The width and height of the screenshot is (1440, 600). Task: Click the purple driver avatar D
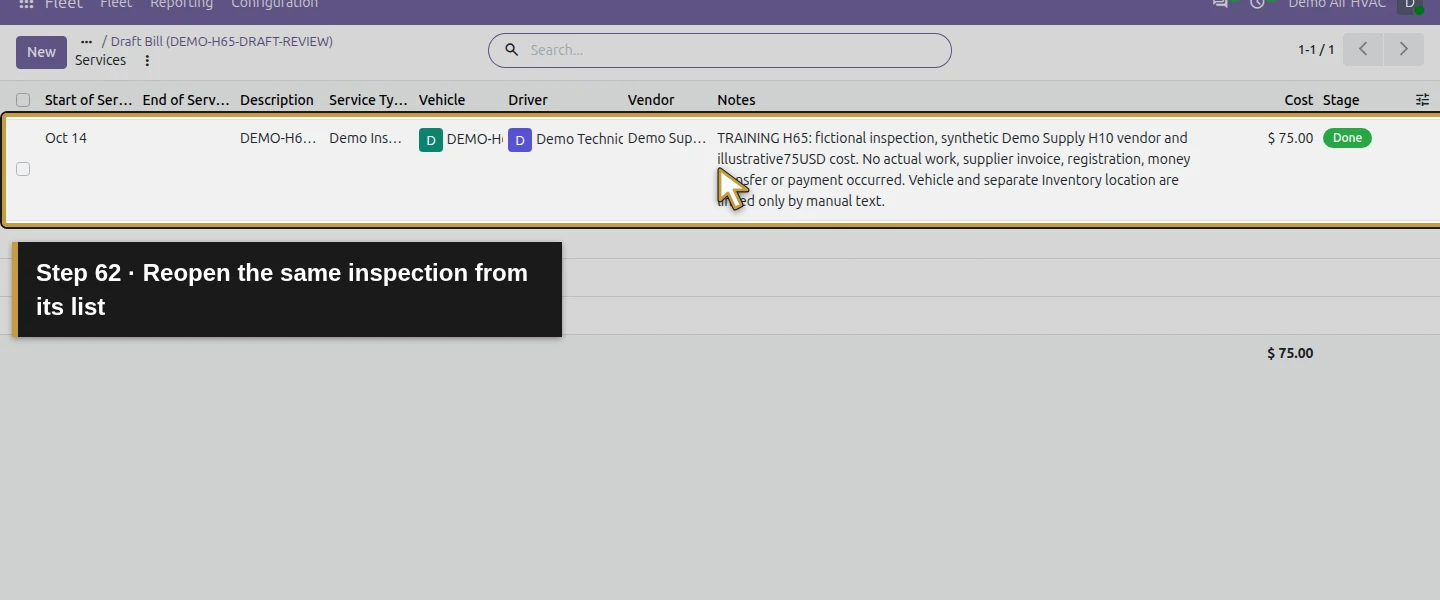(x=520, y=140)
